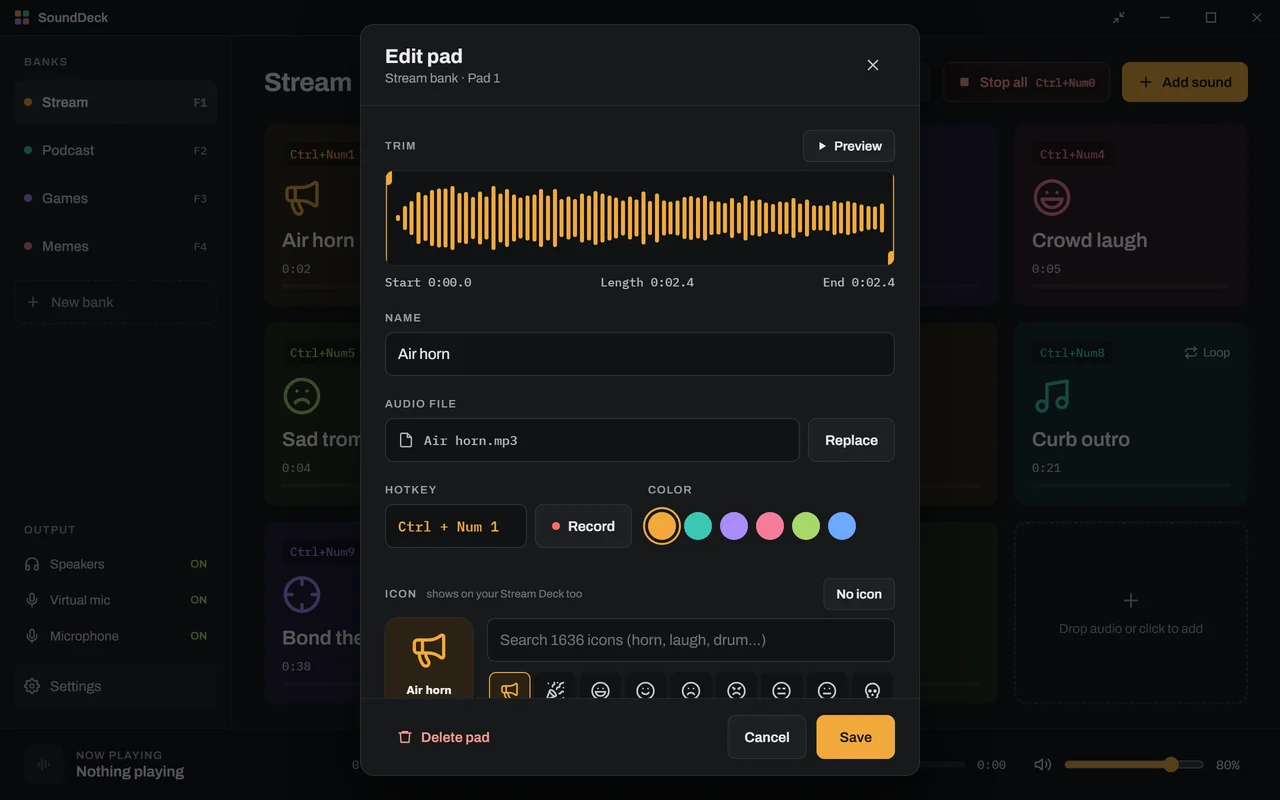Click the laughing face icon on Crowd laugh pad
Image resolution: width=1280 pixels, height=800 pixels.
click(1051, 197)
